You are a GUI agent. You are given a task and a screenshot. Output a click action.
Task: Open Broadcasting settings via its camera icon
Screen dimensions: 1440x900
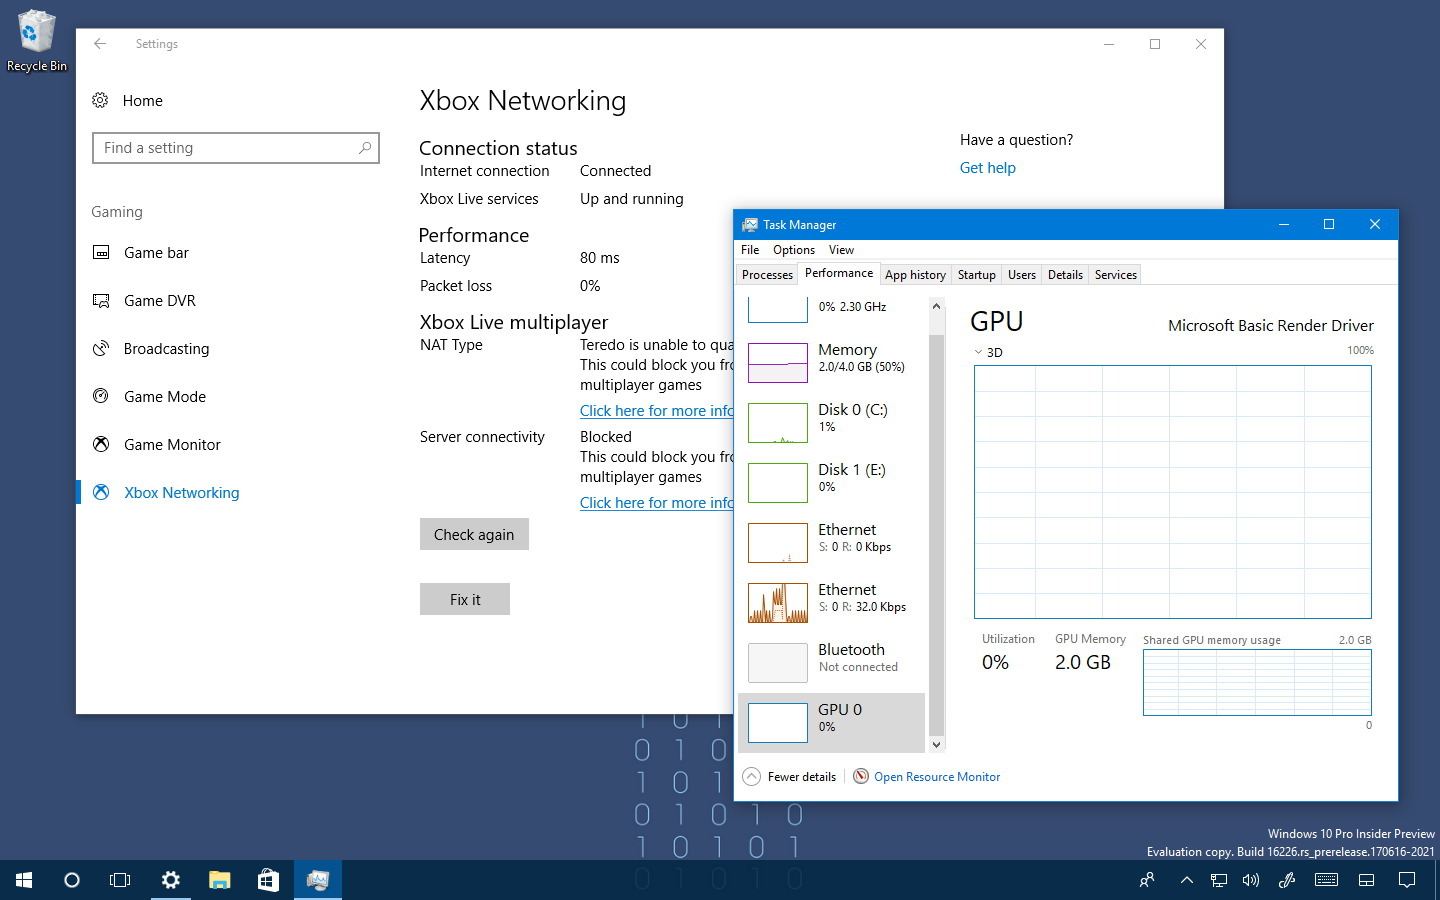pyautogui.click(x=101, y=349)
